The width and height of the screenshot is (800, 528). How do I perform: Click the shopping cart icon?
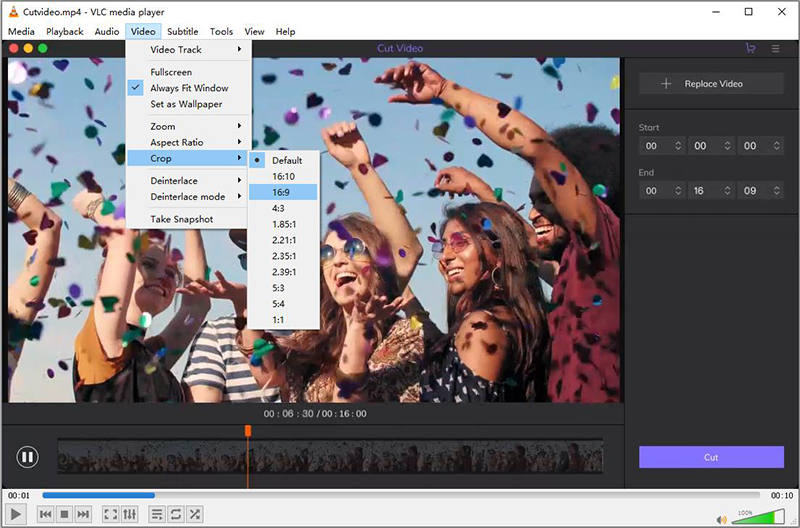(751, 48)
